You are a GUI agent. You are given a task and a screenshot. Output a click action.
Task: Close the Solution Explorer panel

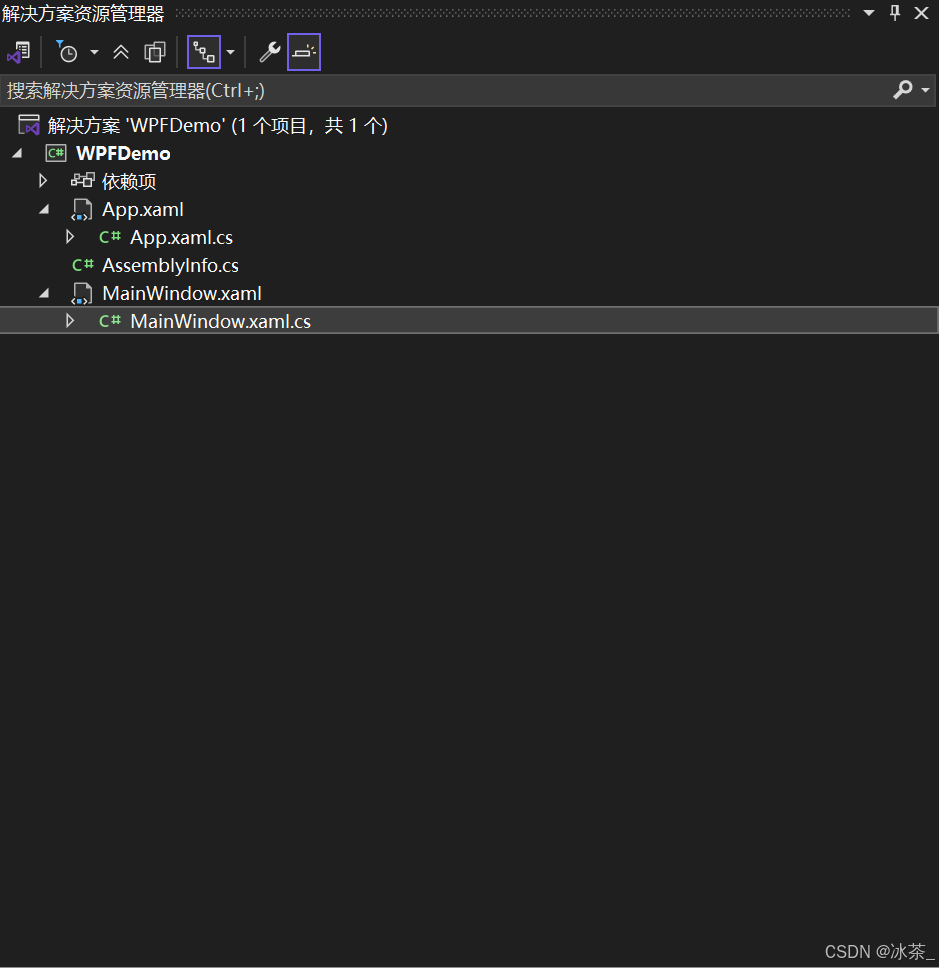(x=922, y=13)
